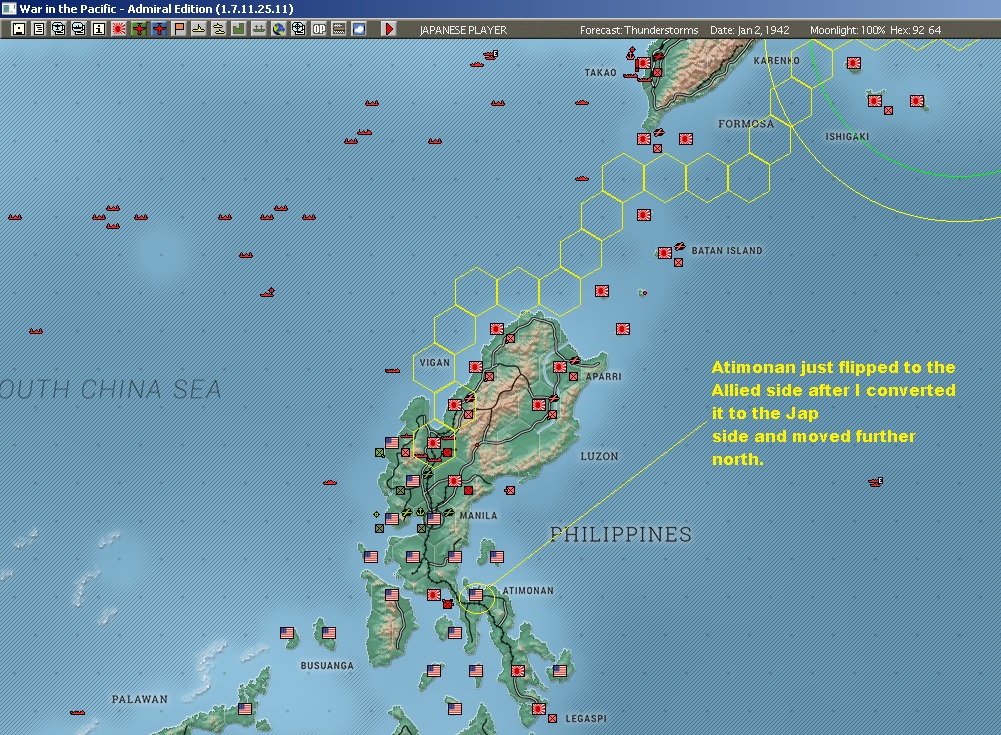
Task: Click the railroad track toolbar icon
Action: point(339,29)
